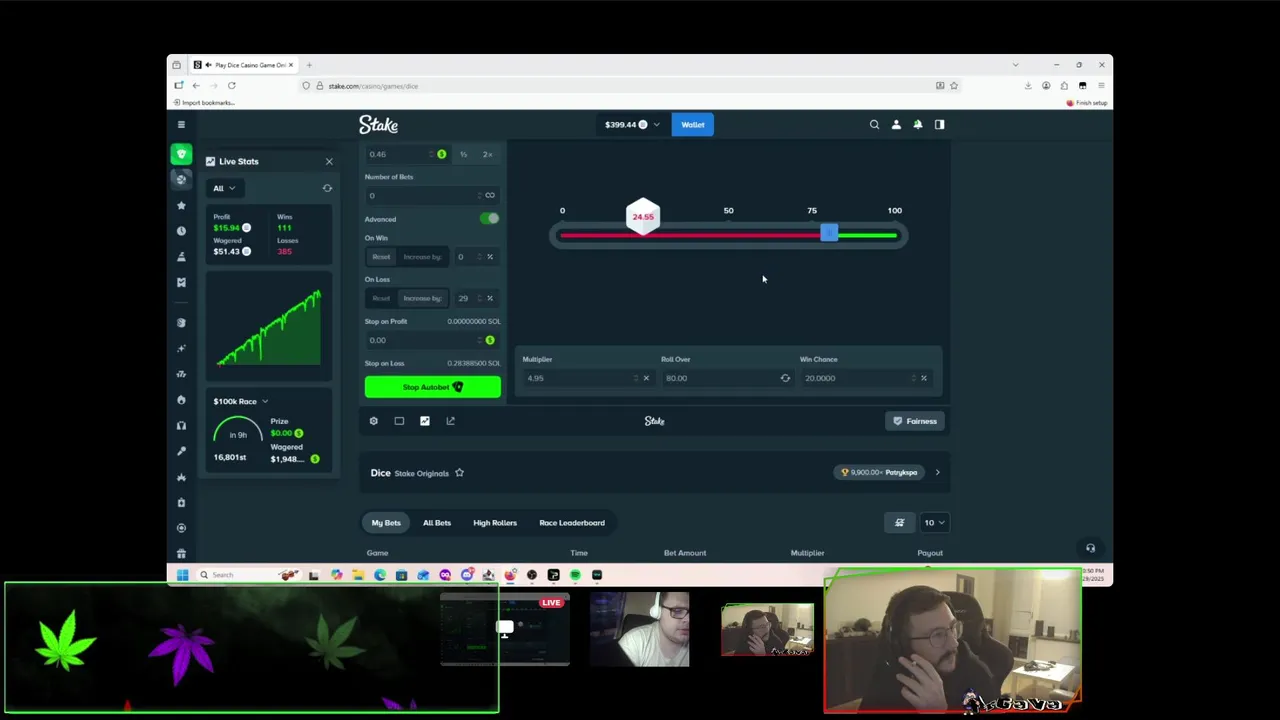Click the Stake logo in header
1280x720 pixels.
(x=378, y=125)
